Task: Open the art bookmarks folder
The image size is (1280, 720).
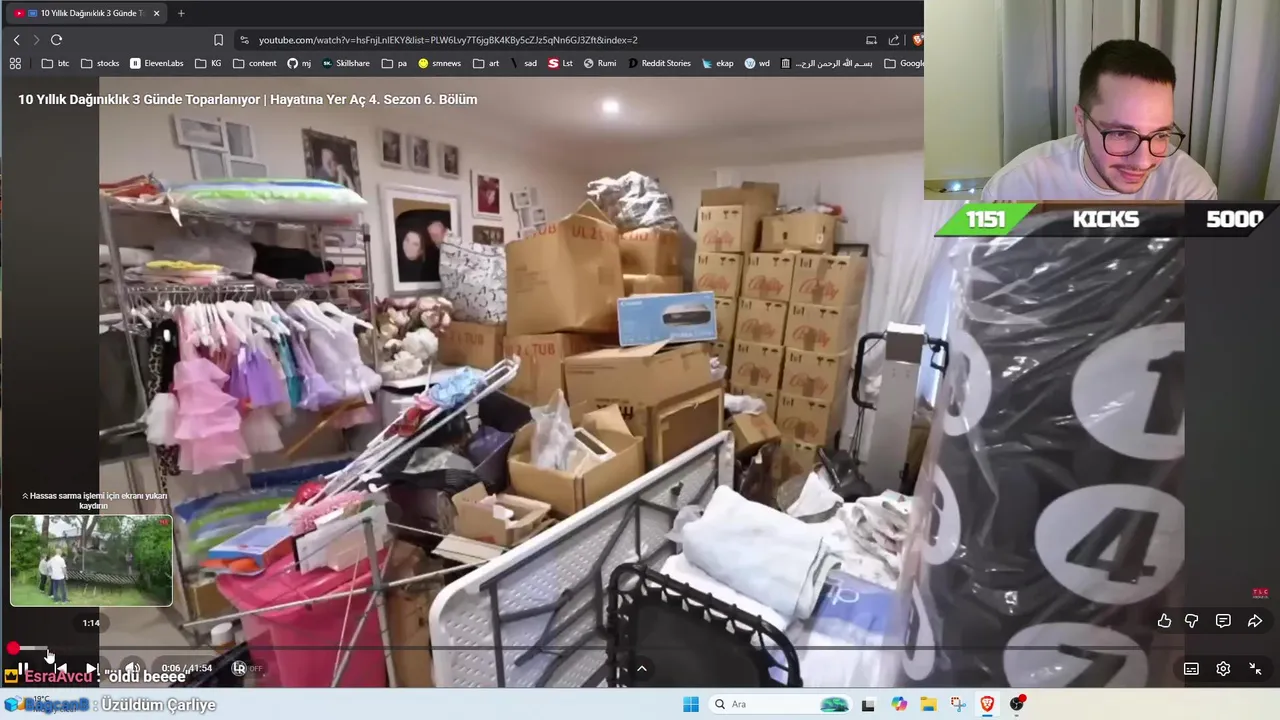Action: point(486,63)
